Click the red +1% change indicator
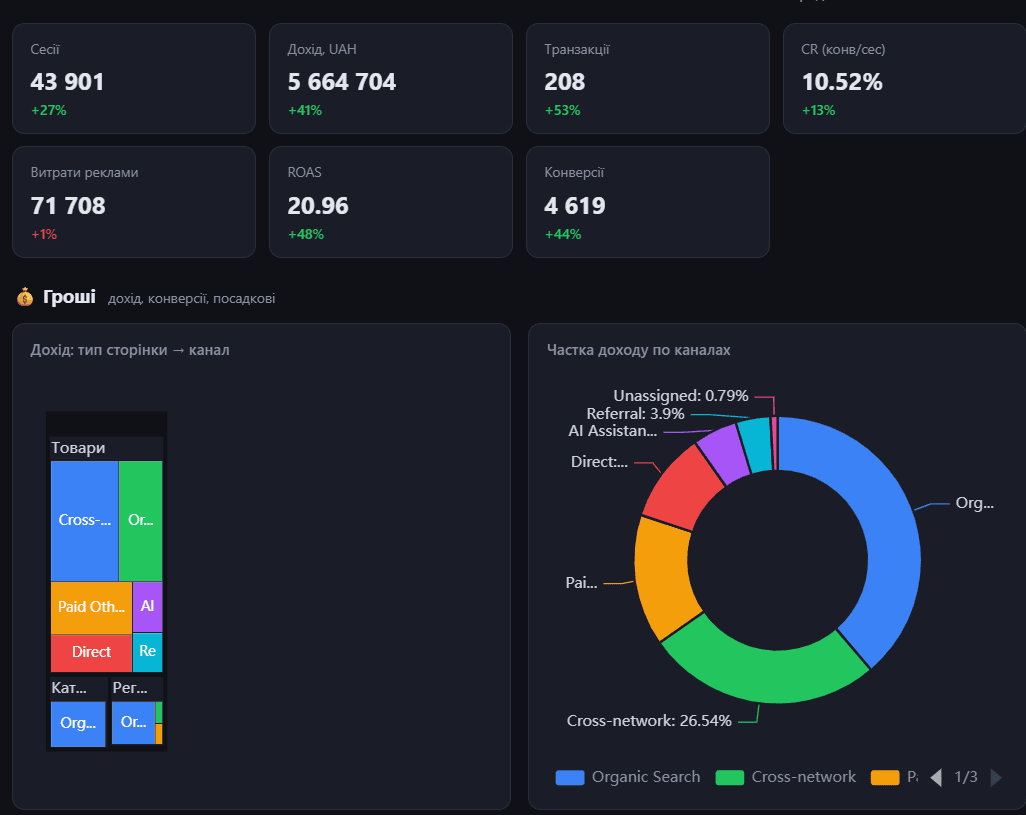Image resolution: width=1026 pixels, height=815 pixels. click(x=44, y=234)
